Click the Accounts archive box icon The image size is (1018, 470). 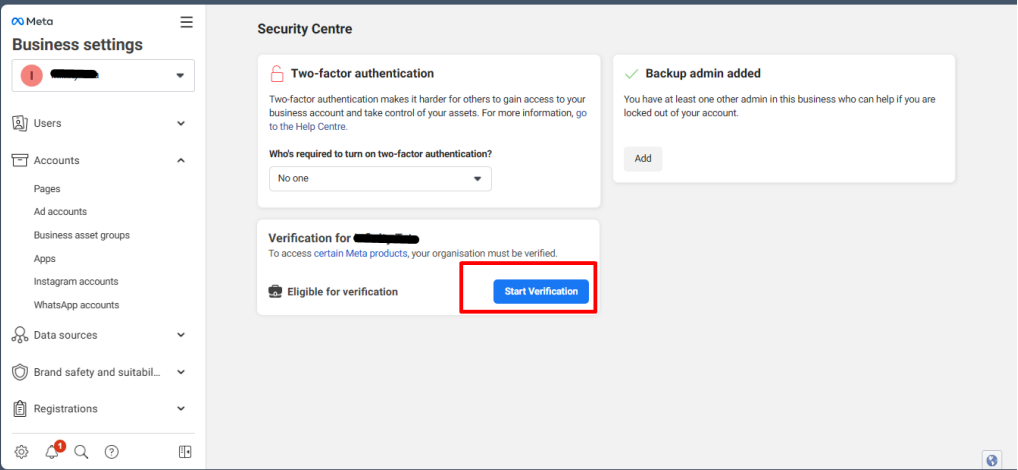[x=20, y=160]
